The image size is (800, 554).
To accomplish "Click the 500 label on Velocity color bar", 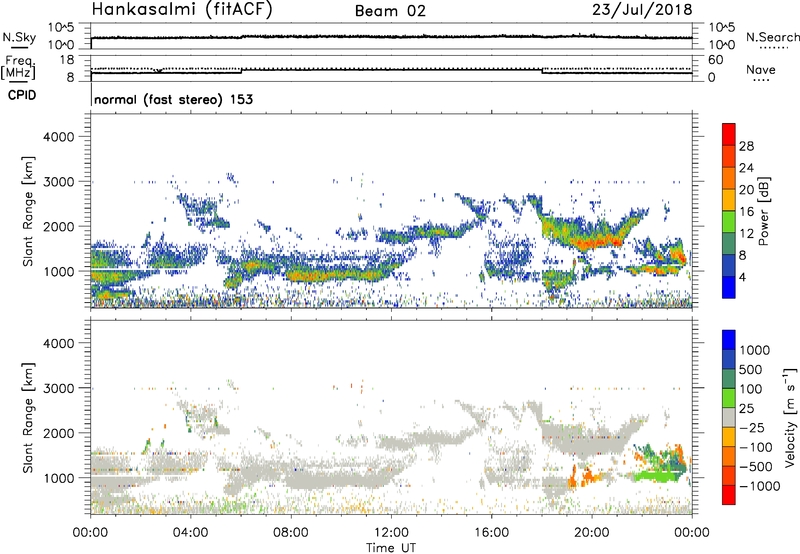I will tap(751, 369).
